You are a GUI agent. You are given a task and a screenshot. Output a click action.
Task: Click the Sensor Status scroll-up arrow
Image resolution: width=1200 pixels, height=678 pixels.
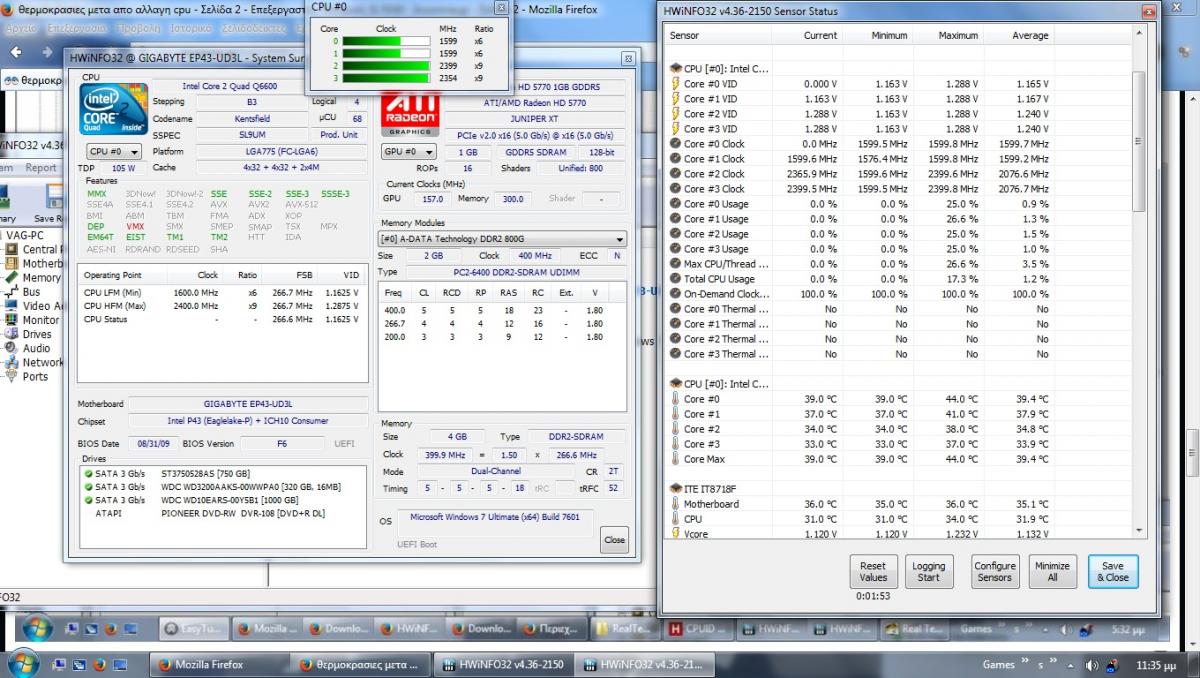tap(1138, 35)
